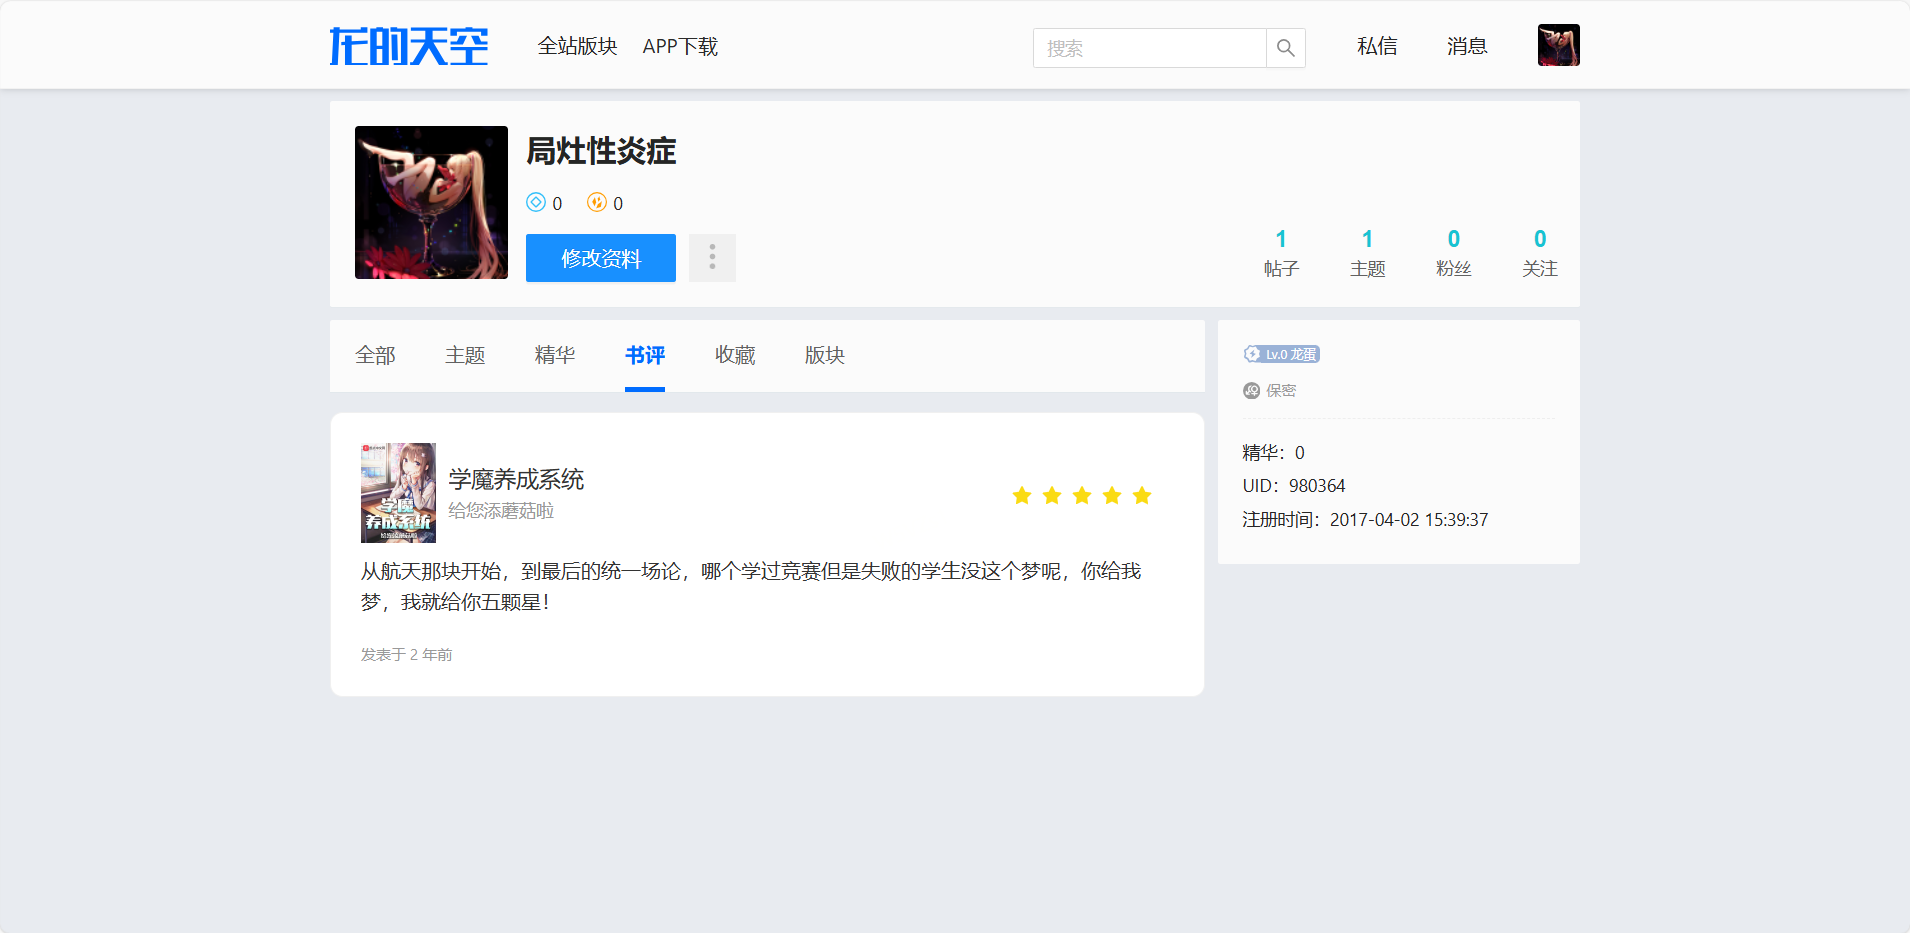
Task: Click the 修改资料 button
Action: pos(601,258)
